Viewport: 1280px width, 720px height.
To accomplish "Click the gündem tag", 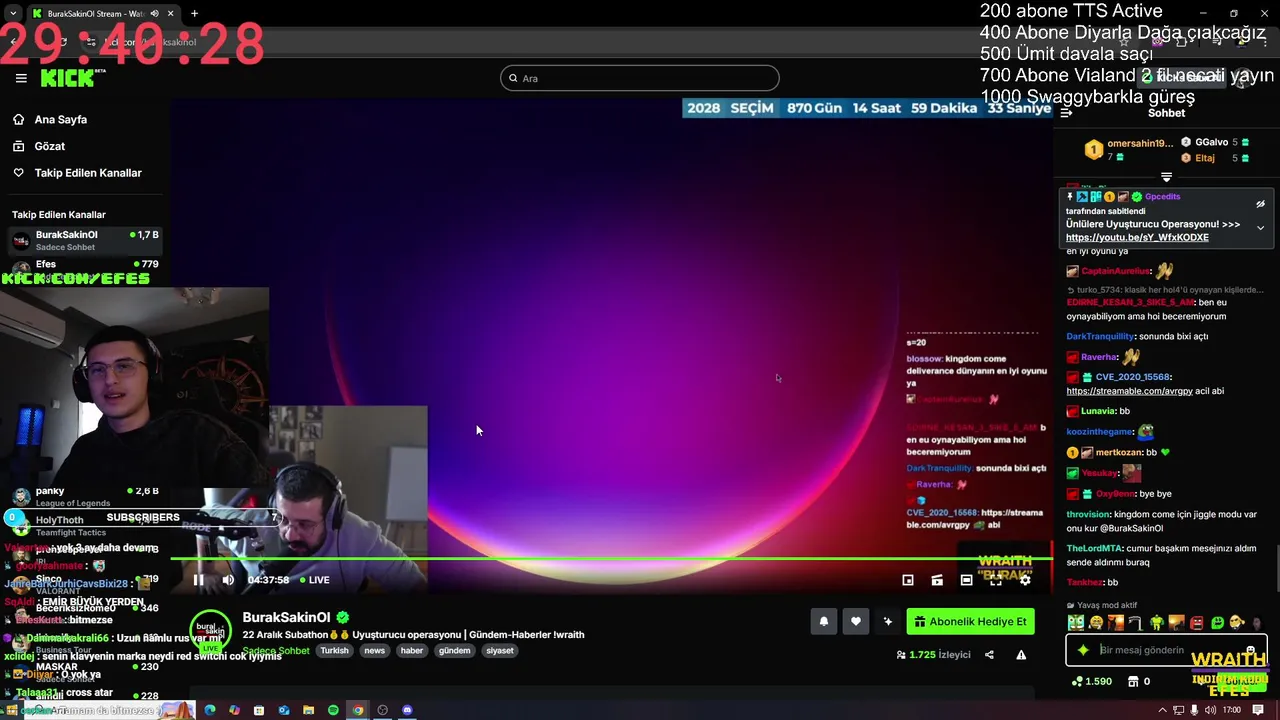I will point(454,651).
